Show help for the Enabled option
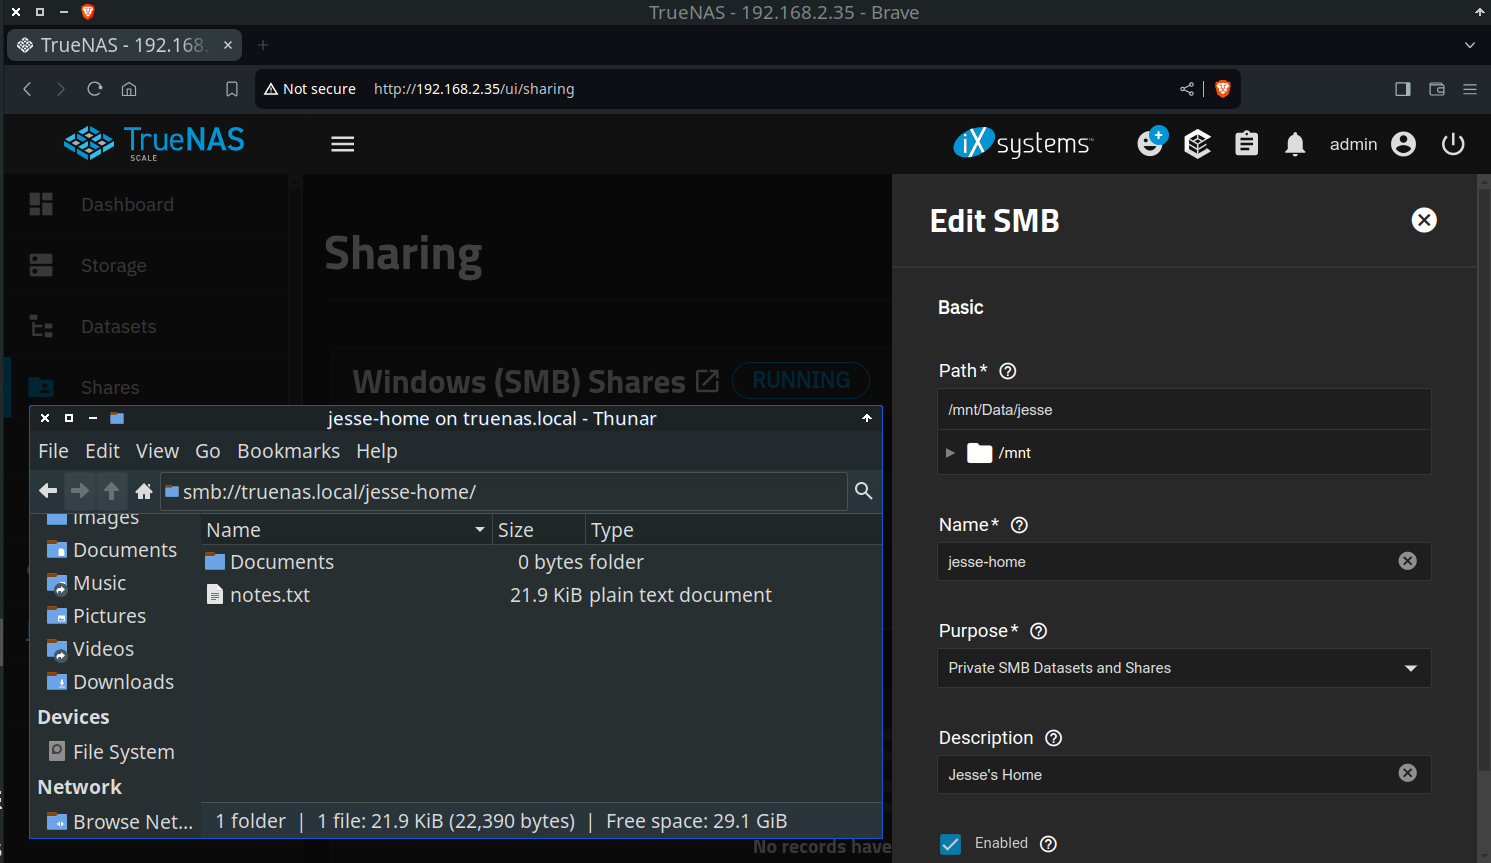 pyautogui.click(x=1048, y=844)
